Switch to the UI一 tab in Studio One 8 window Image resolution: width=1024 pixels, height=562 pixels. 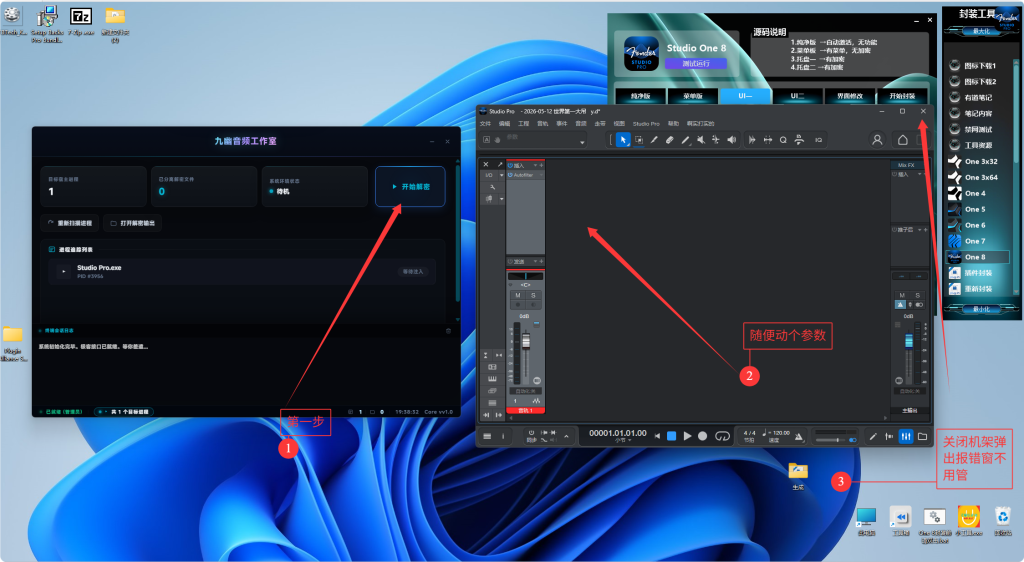click(745, 96)
